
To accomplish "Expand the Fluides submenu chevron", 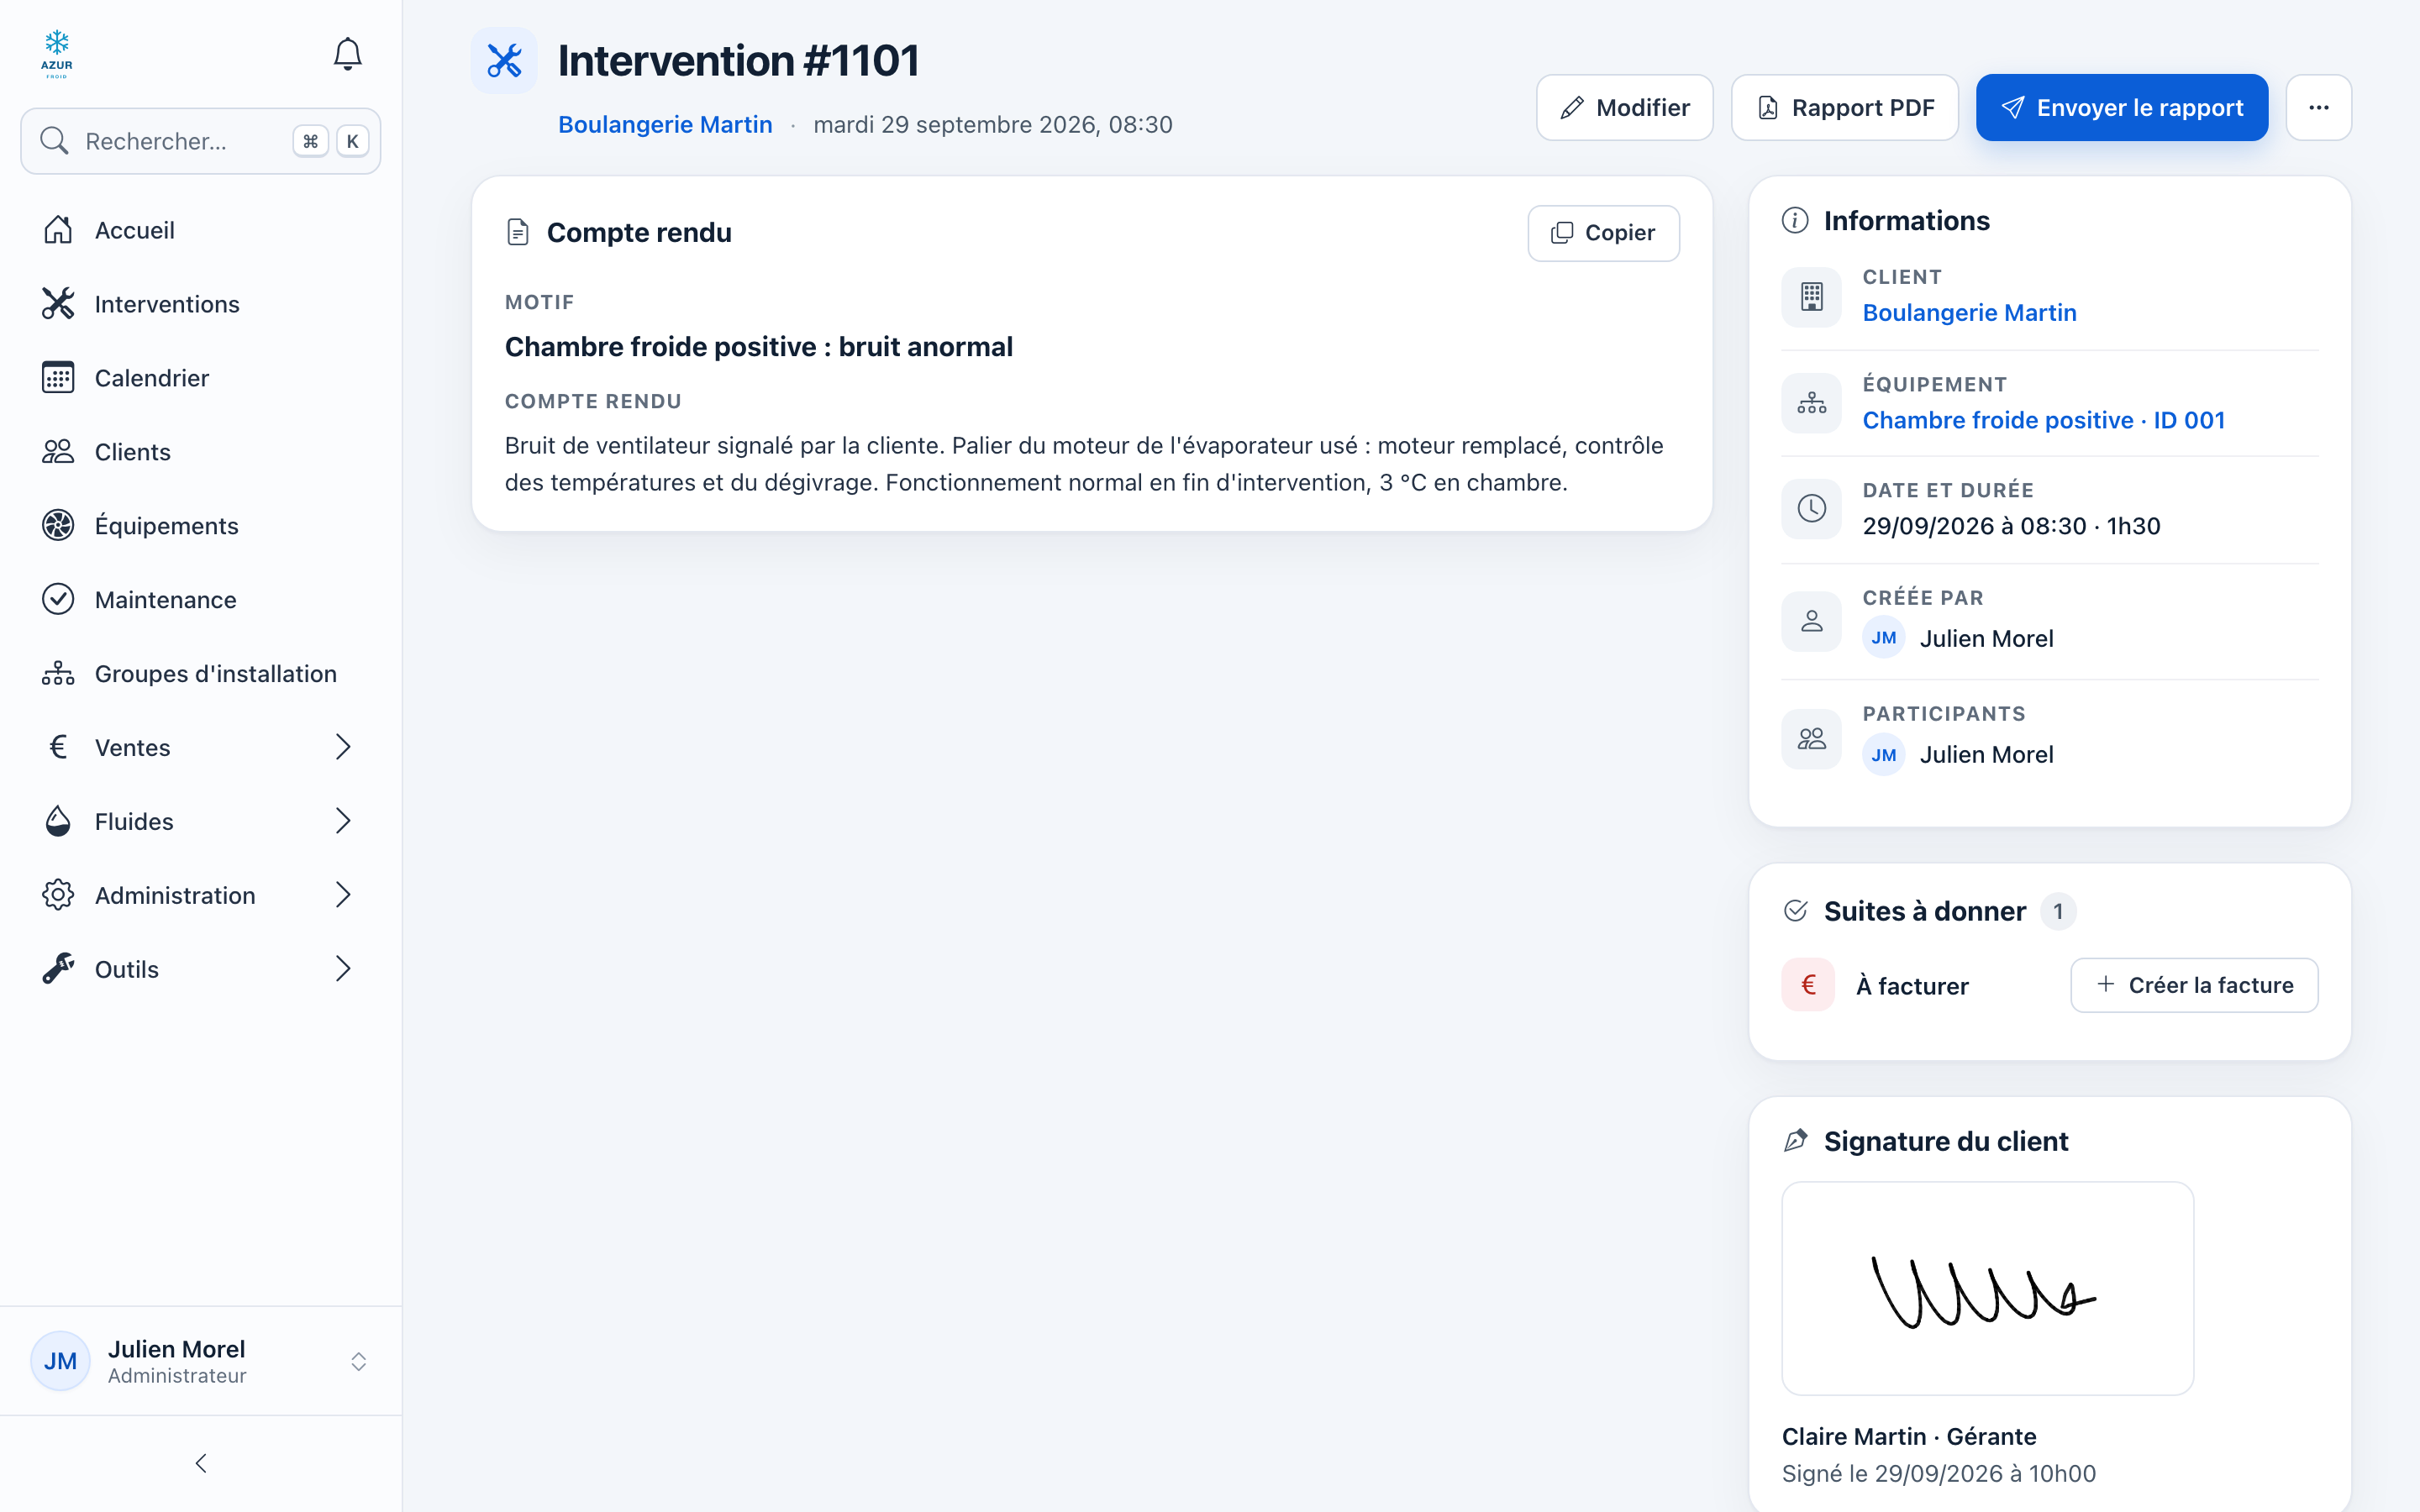I will [343, 821].
